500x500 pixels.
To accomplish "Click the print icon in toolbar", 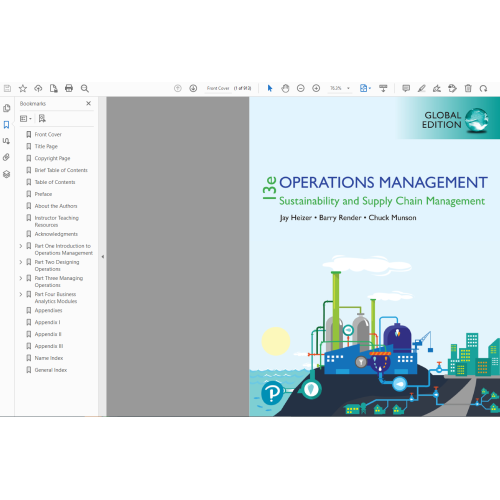I will point(69,88).
